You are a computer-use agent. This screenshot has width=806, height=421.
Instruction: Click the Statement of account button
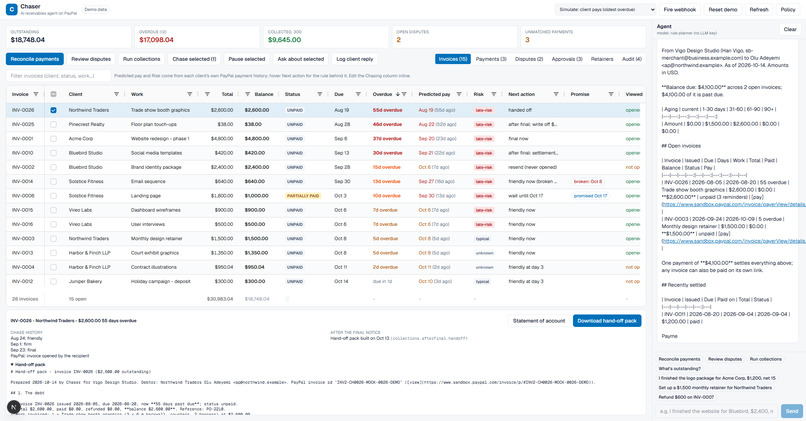[x=539, y=321]
